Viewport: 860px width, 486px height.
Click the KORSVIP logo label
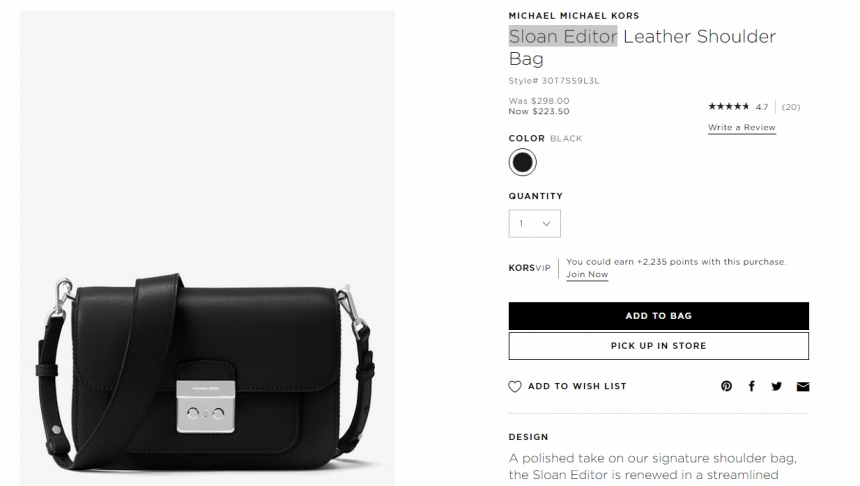529,268
